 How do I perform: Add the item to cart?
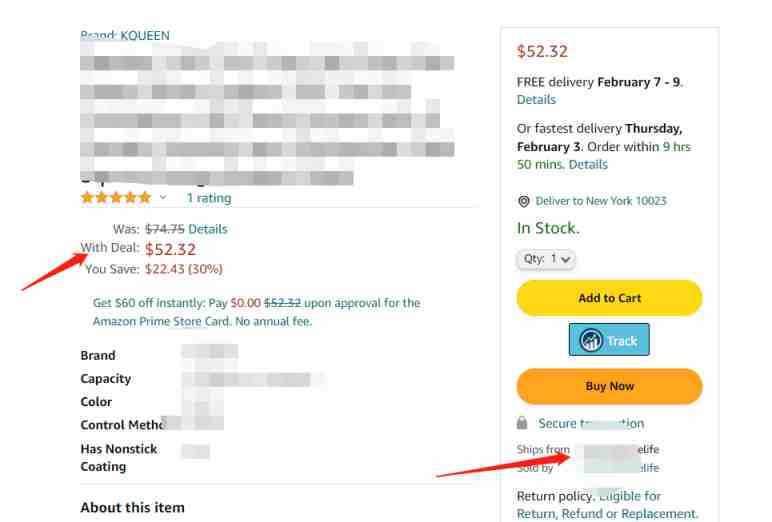(x=609, y=298)
